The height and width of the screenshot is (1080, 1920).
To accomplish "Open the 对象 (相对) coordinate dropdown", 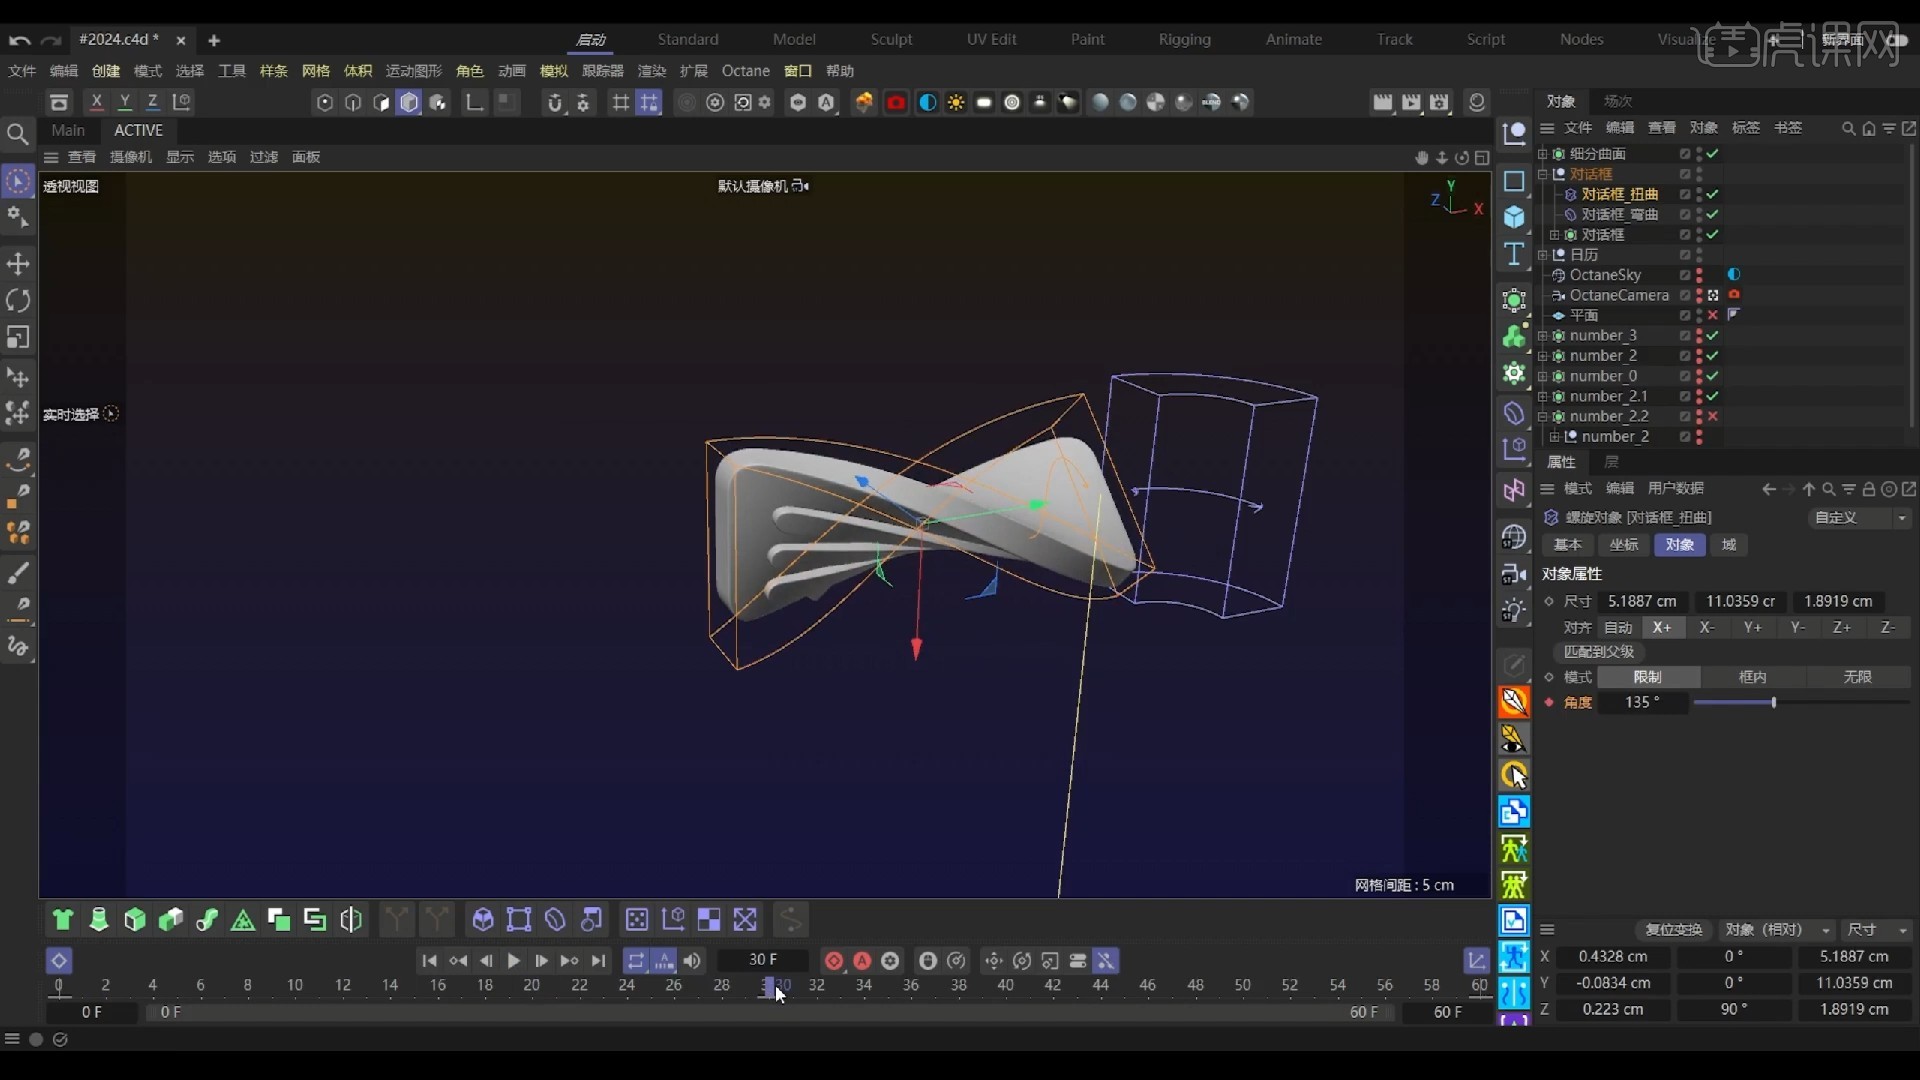I will tap(1778, 930).
